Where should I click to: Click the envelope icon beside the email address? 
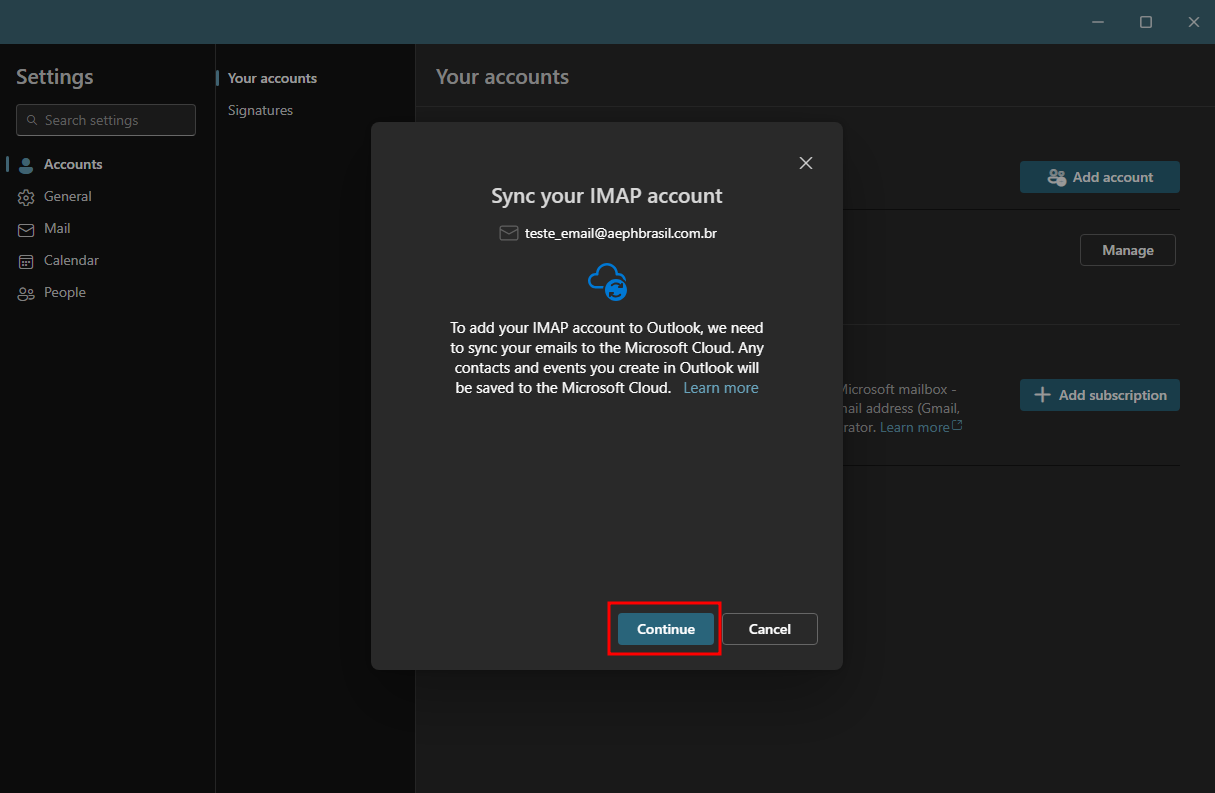pos(508,233)
